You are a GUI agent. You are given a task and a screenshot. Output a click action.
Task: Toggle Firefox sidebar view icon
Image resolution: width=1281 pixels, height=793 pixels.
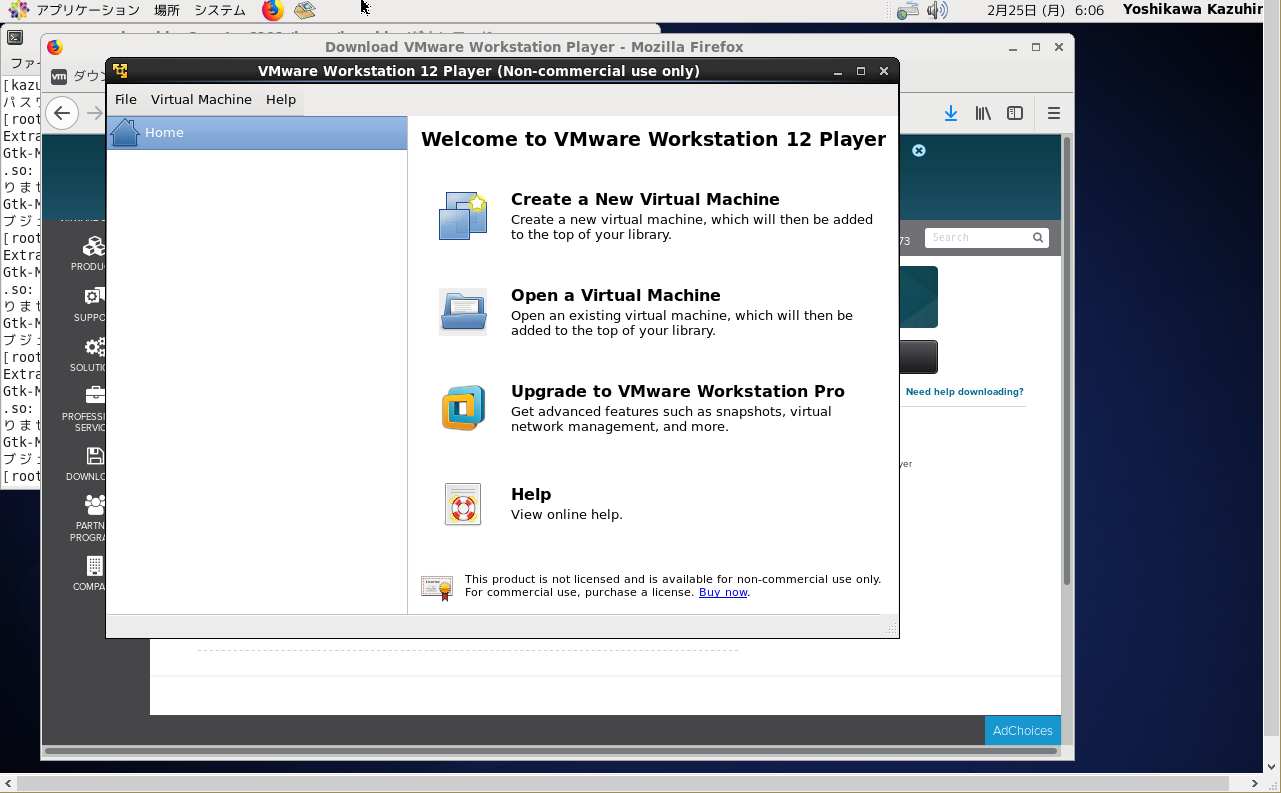(1015, 114)
